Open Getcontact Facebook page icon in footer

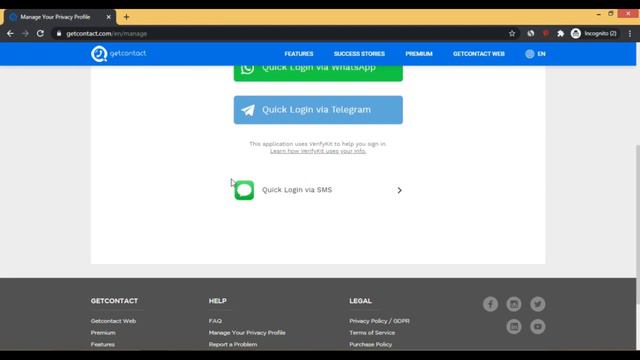click(x=490, y=304)
